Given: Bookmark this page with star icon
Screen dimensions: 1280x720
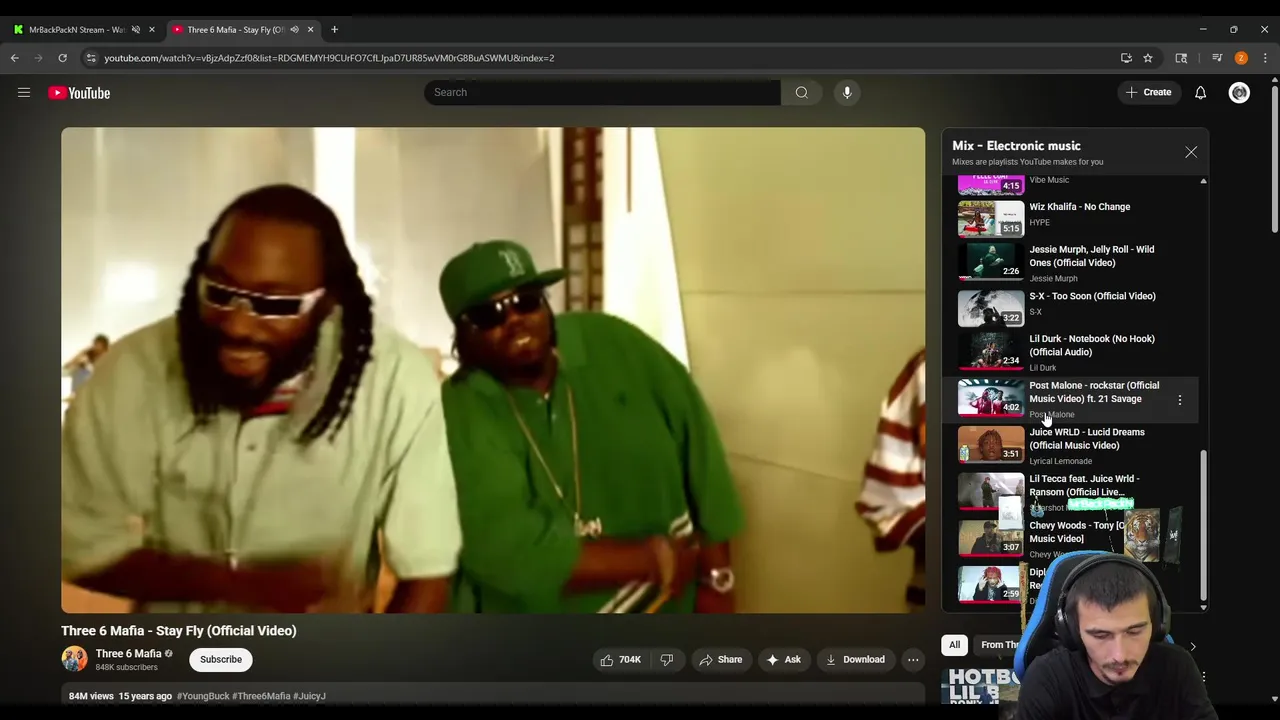Looking at the screenshot, I should 1148,58.
